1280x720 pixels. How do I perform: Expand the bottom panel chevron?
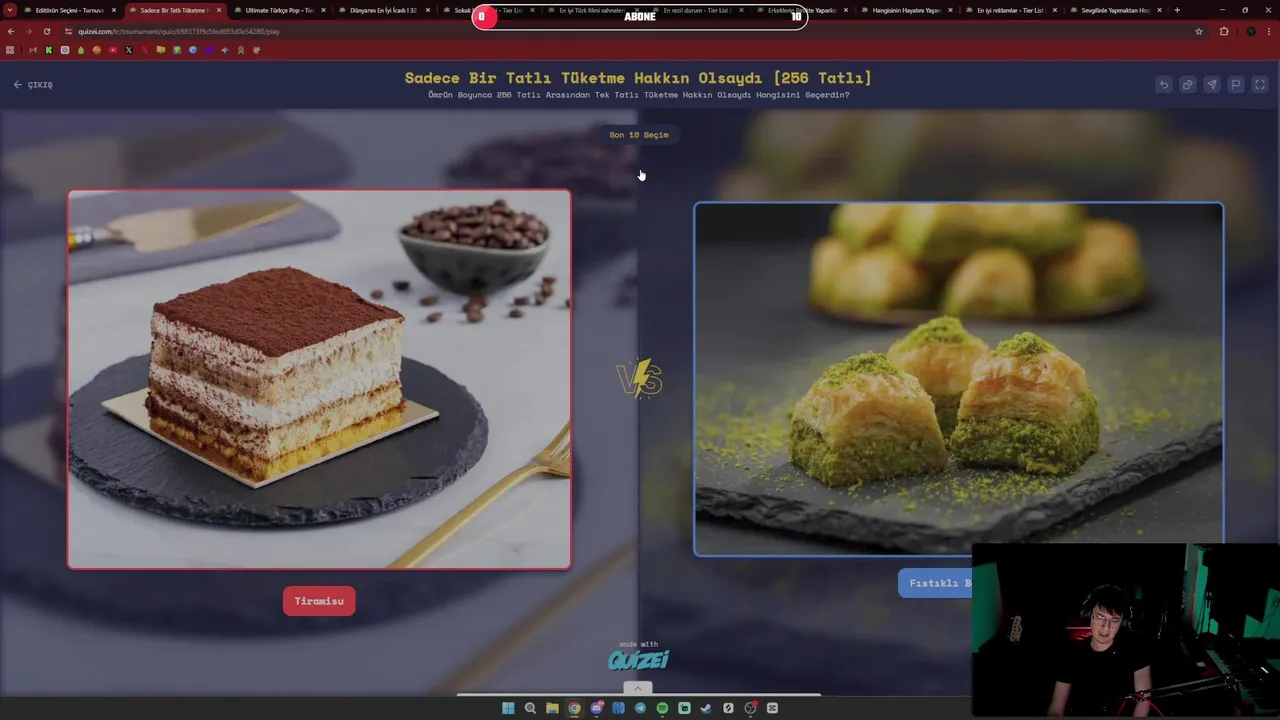(638, 688)
